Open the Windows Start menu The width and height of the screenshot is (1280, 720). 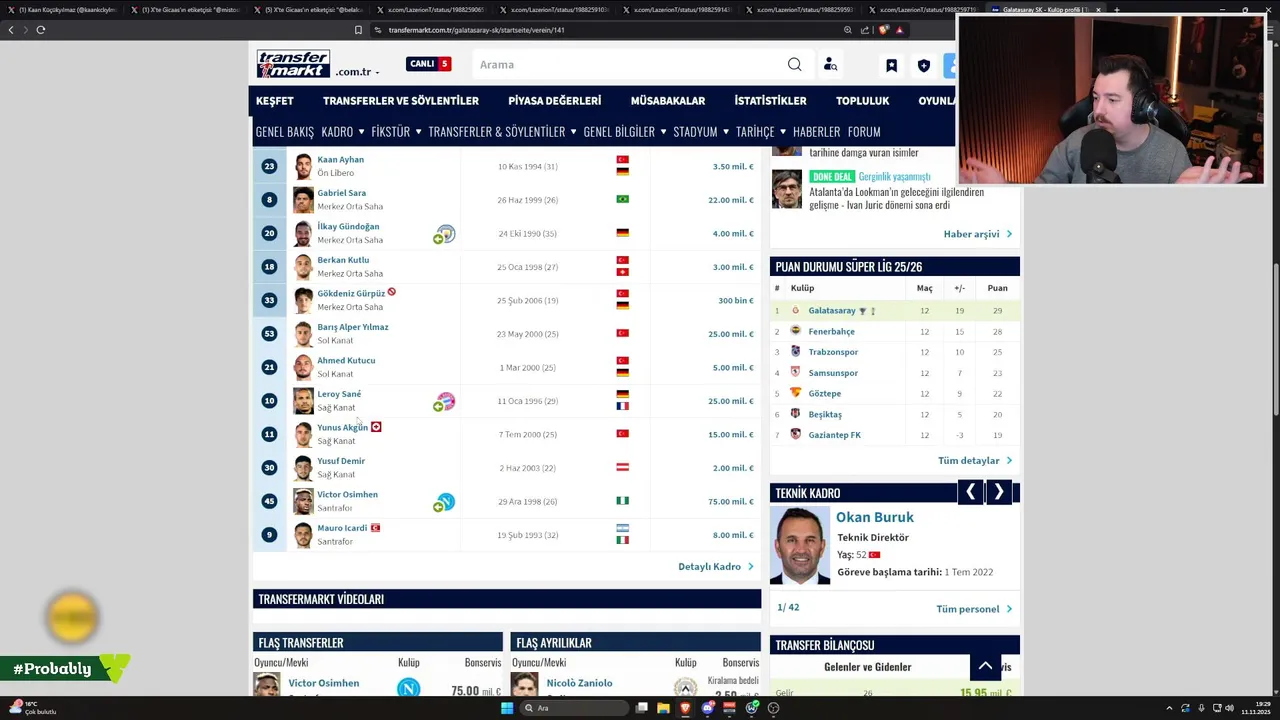tap(507, 708)
